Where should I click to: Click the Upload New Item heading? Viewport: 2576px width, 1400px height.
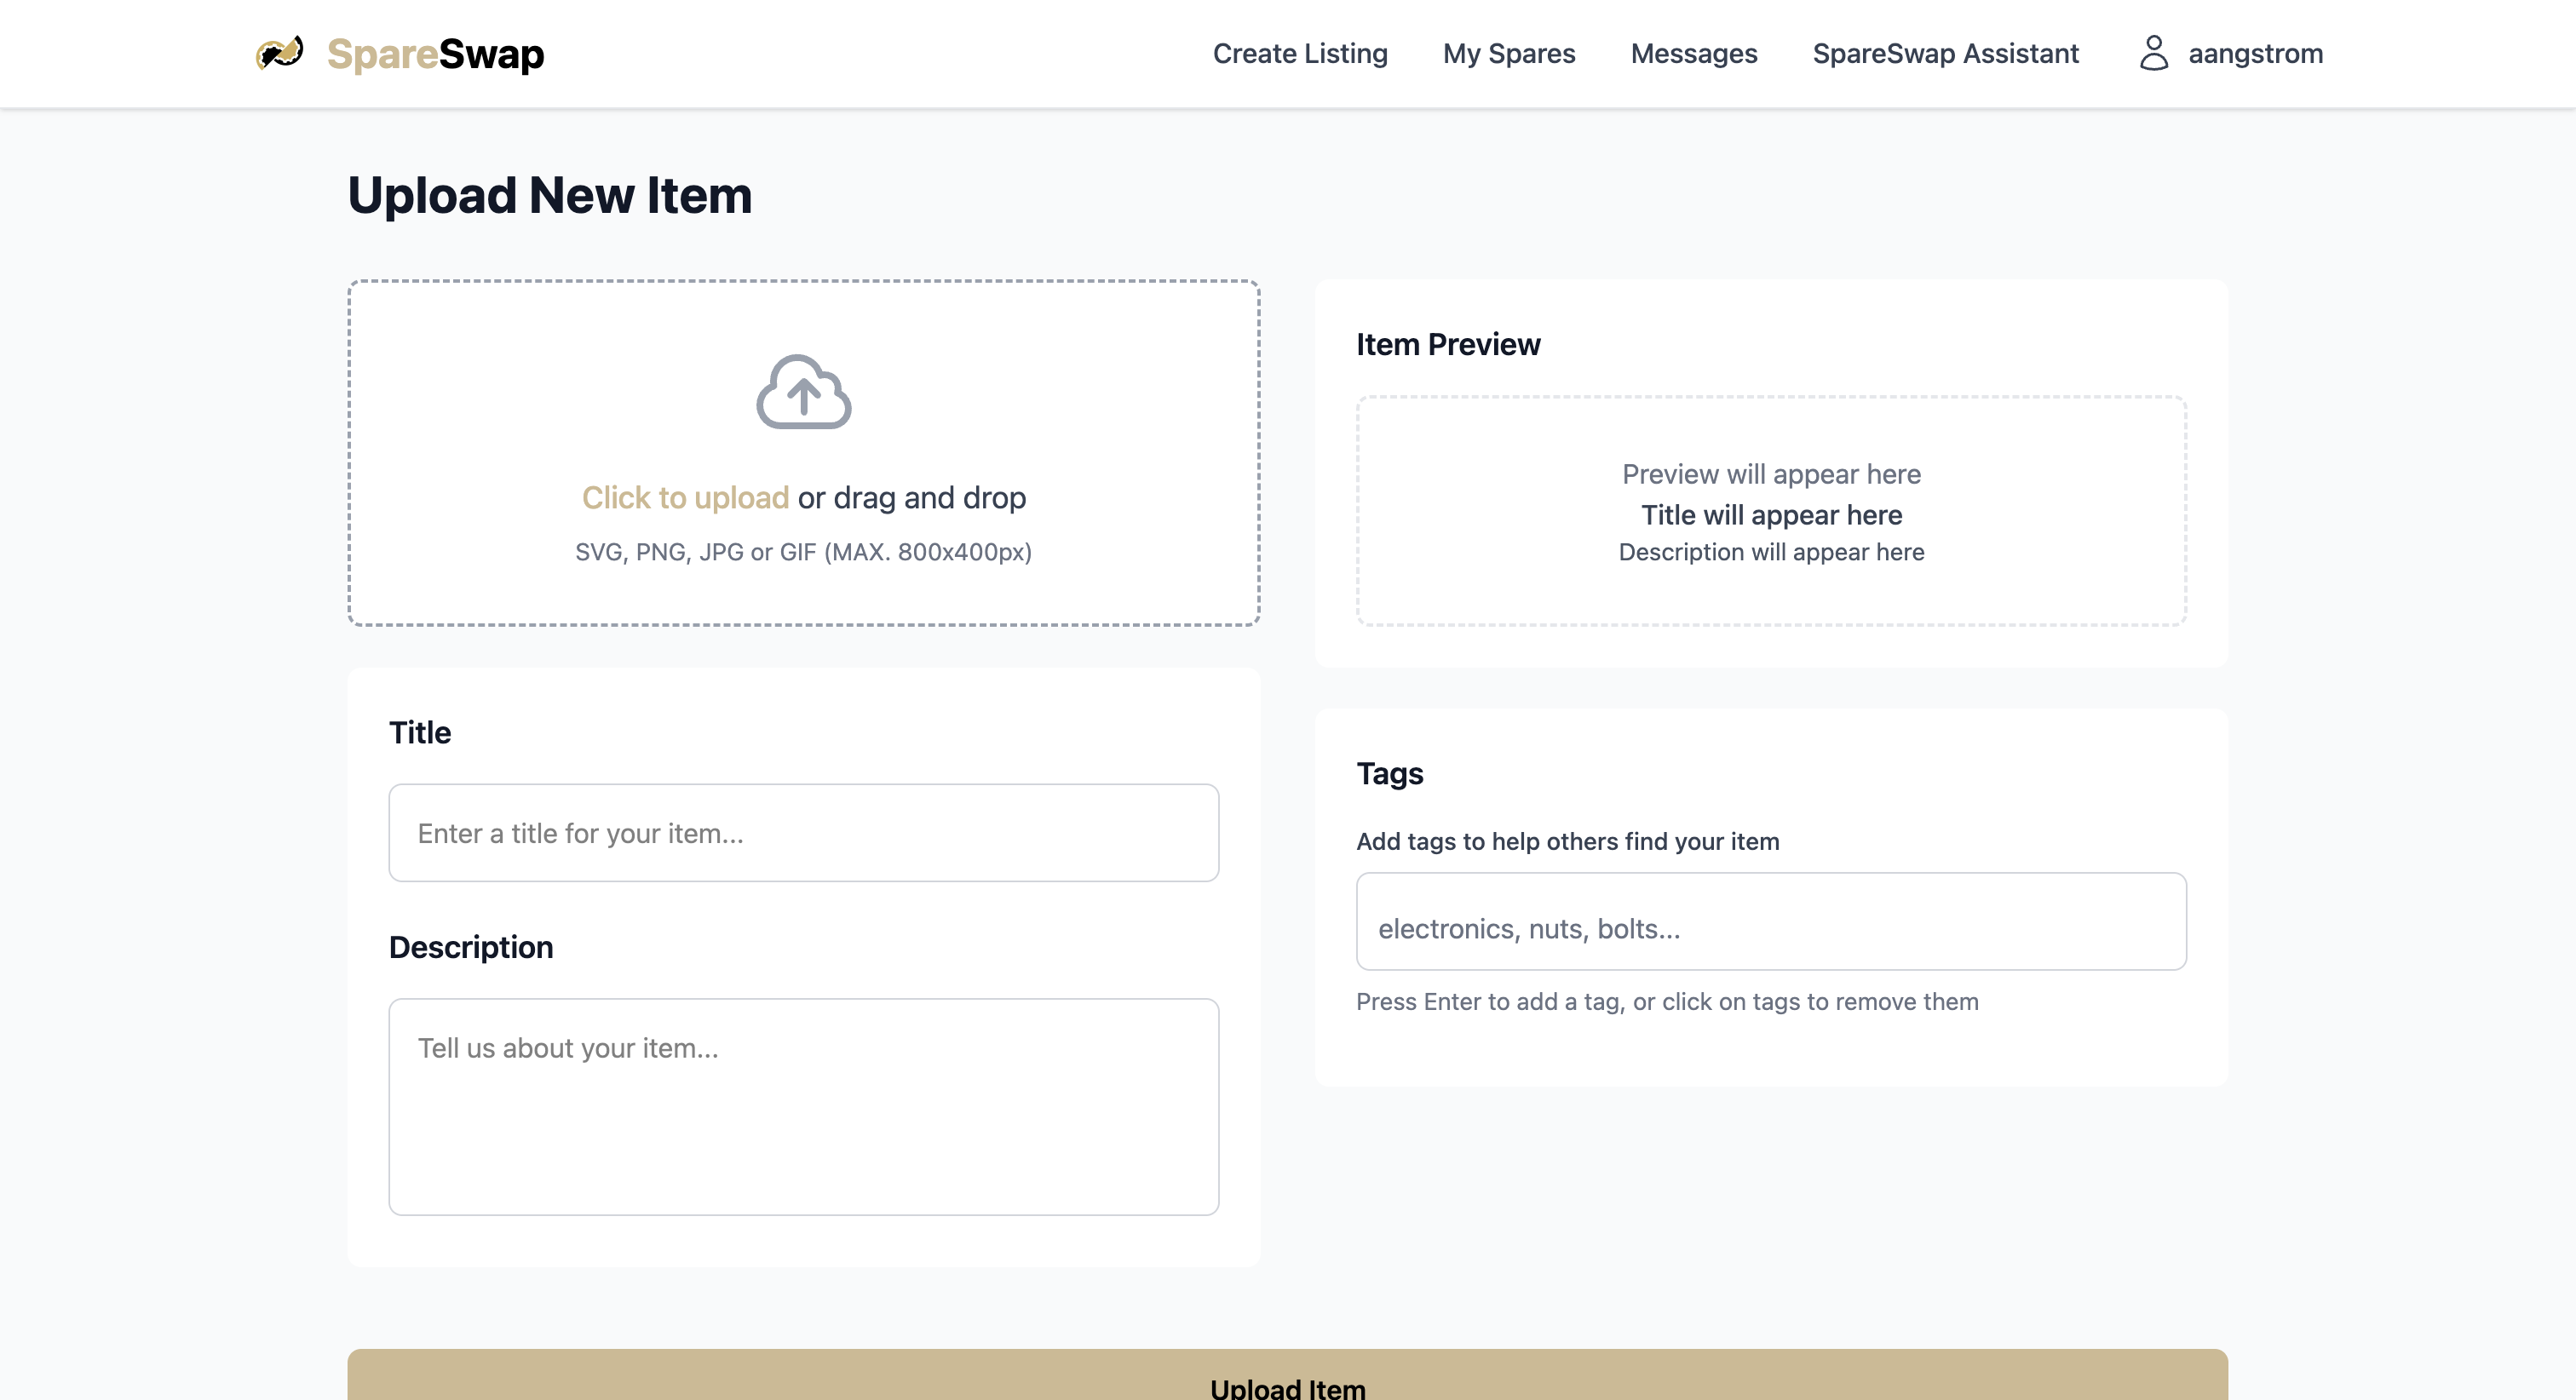point(549,195)
